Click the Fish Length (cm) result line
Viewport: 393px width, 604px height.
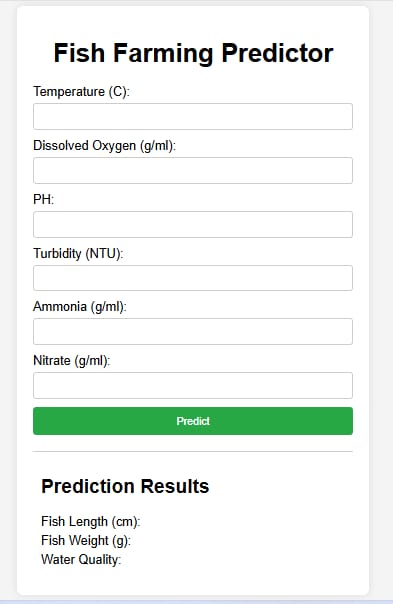point(91,522)
